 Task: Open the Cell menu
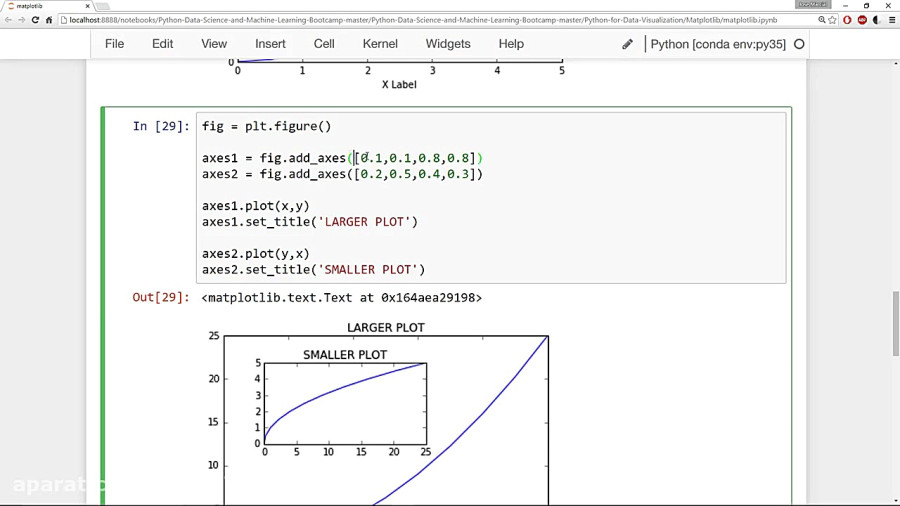click(324, 44)
